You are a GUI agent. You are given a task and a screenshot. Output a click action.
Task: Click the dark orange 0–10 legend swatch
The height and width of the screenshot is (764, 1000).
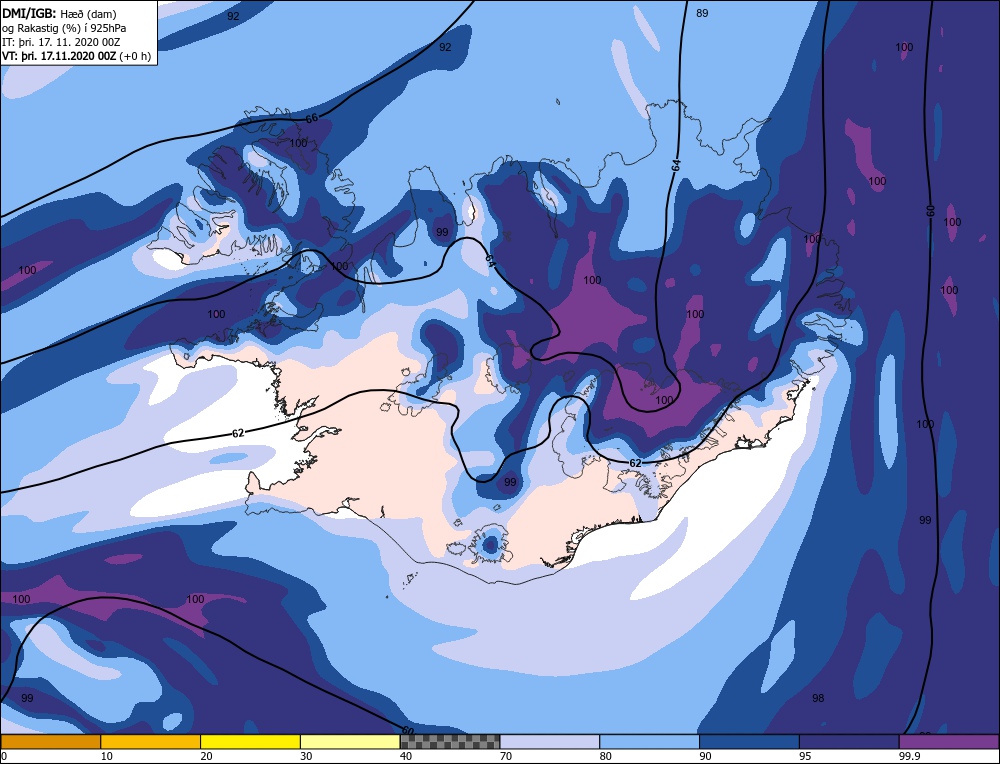pos(50,741)
